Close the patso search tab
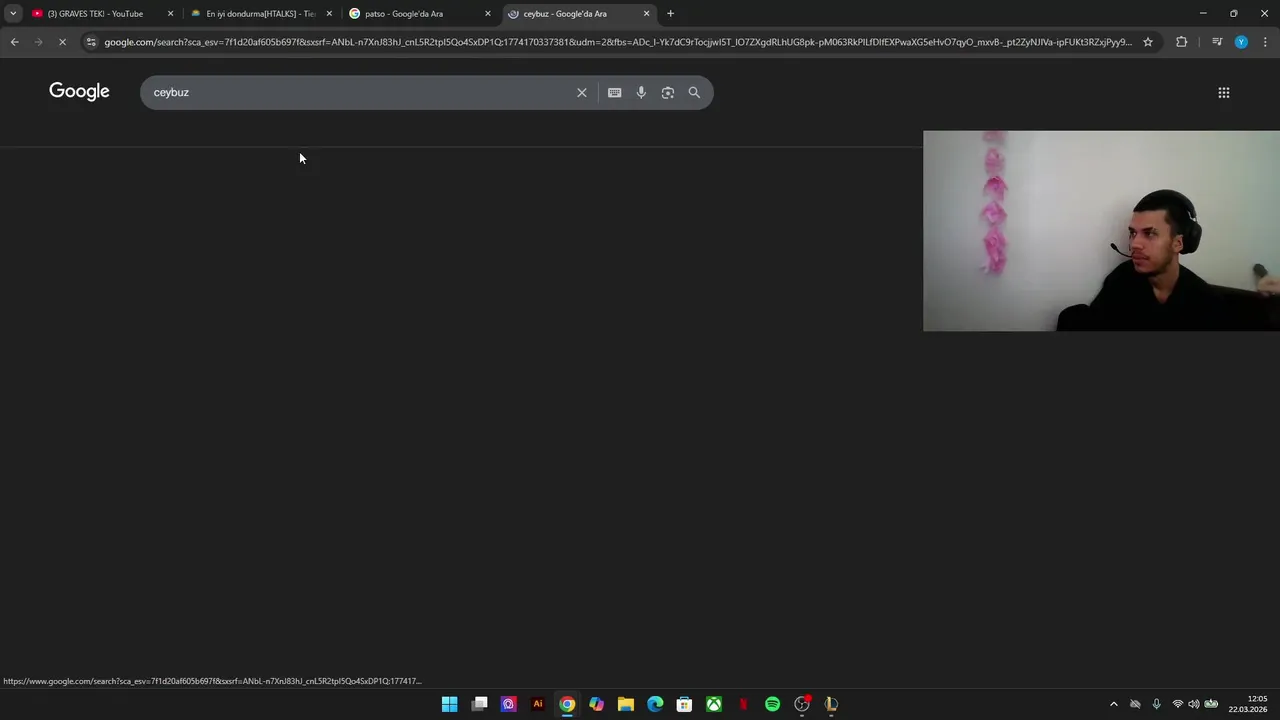1280x720 pixels. [488, 14]
